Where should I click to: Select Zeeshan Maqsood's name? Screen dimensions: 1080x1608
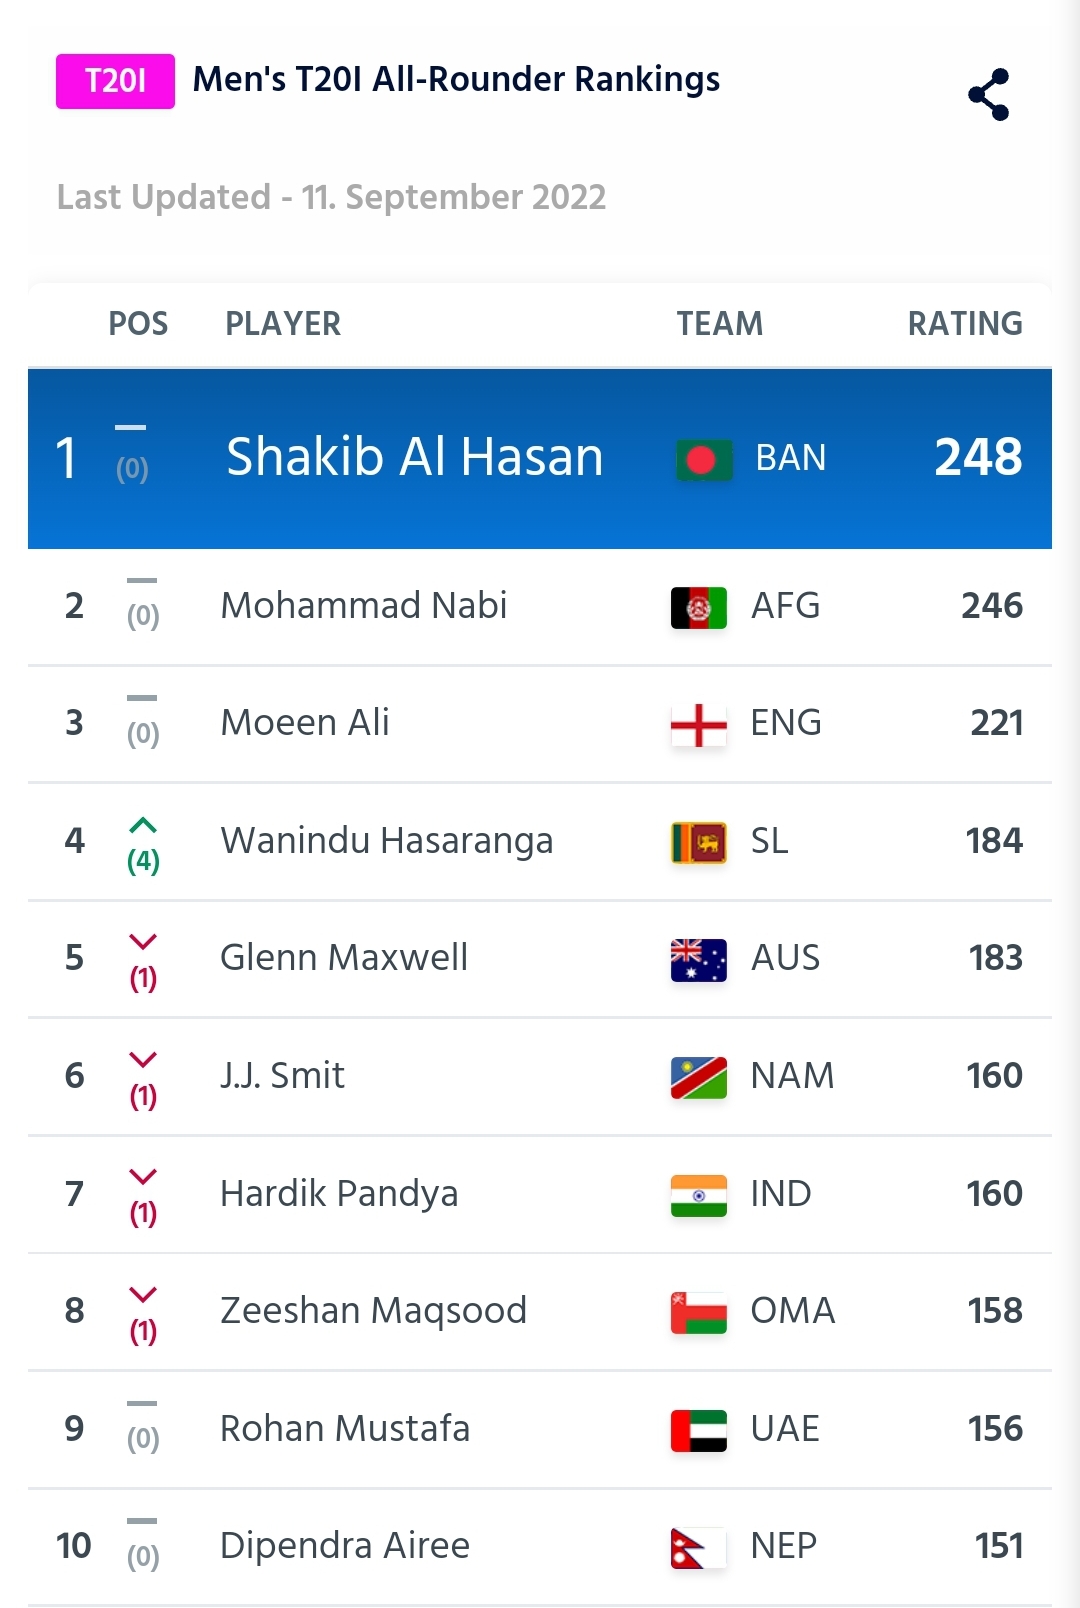(373, 1311)
